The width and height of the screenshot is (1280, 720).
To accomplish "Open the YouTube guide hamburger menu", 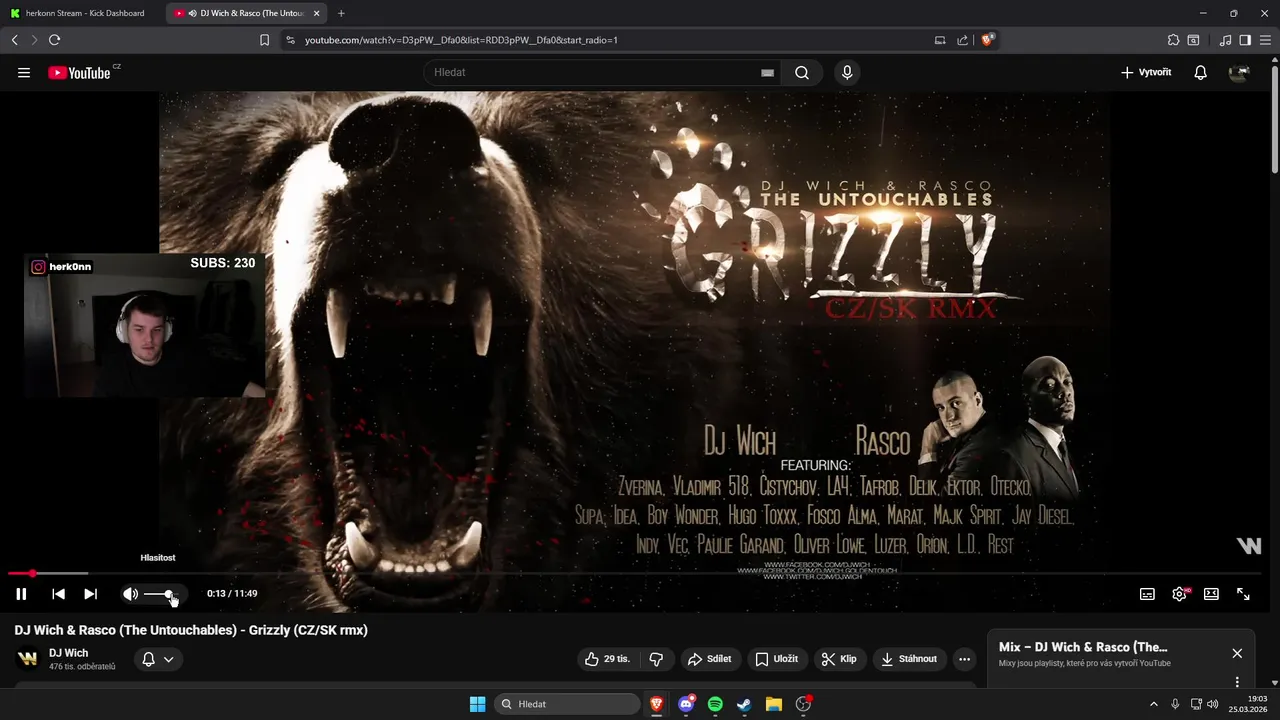I will [x=24, y=73].
